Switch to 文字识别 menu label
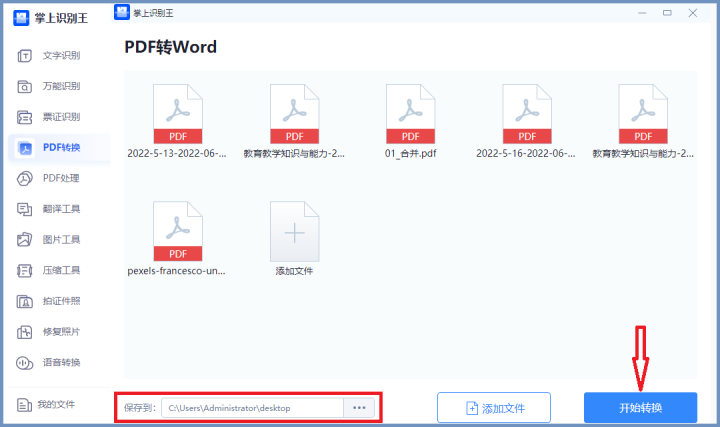 [62, 56]
